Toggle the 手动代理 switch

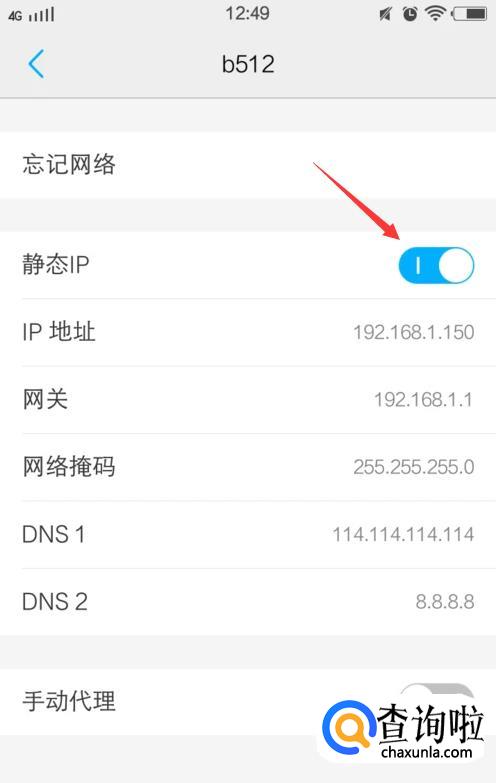click(x=436, y=695)
